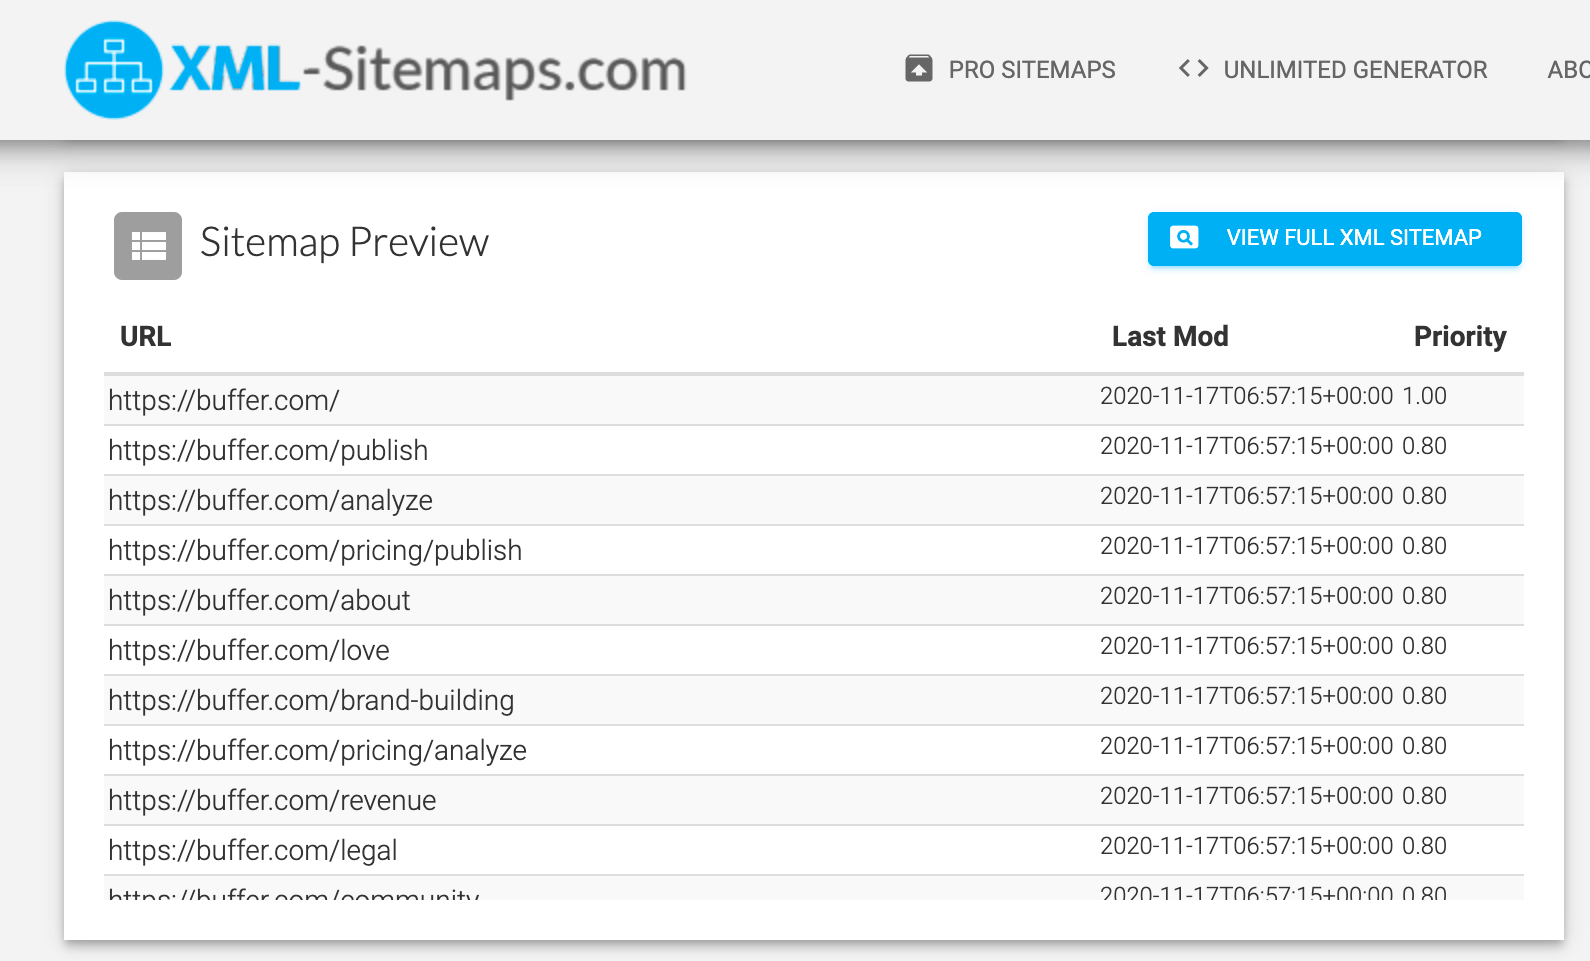Screen dimensions: 1590x961
Task: Click the Last Mod timestamp for buffer.com/love
Action: [x=1247, y=646]
